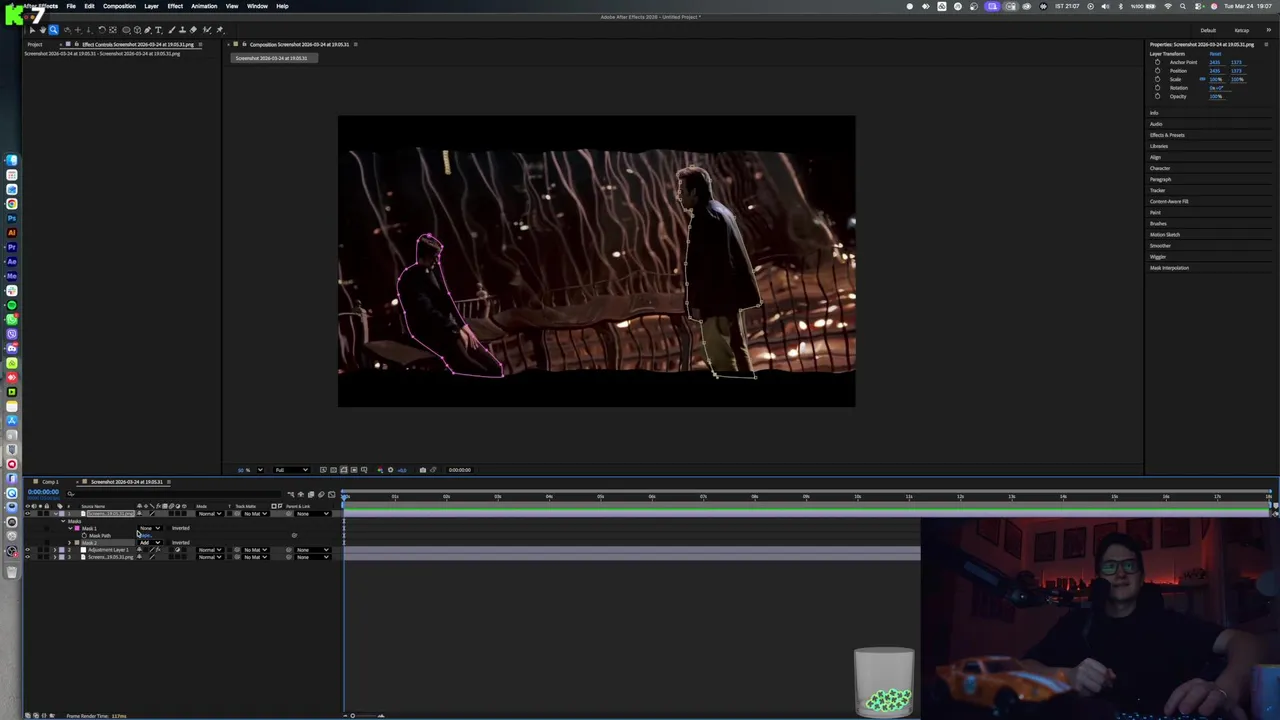Select the Puppet Pin tool
Screen dimensions: 1280x720
[x=219, y=30]
